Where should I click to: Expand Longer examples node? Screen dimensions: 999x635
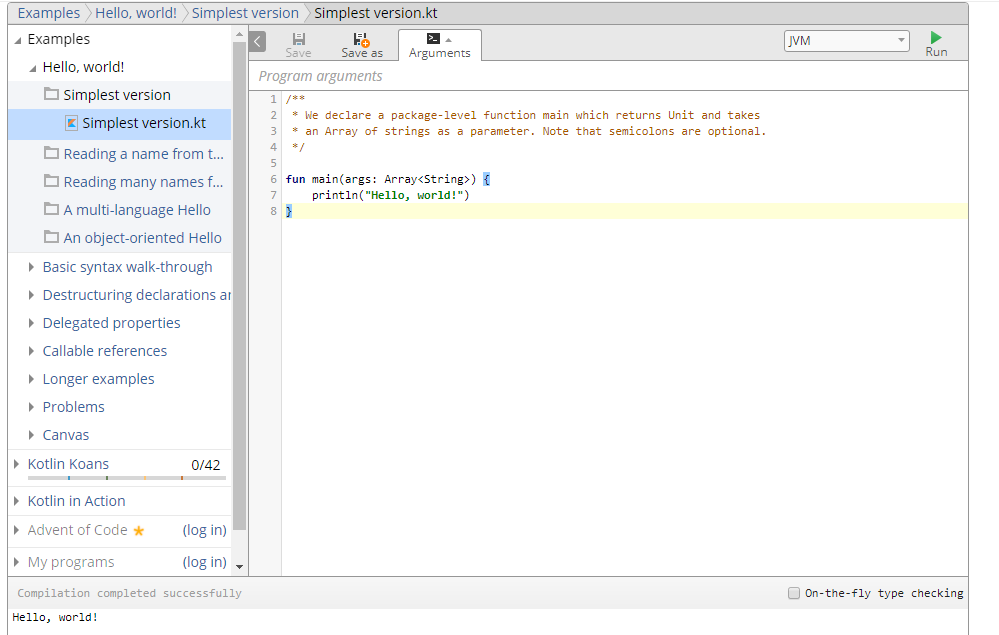click(x=31, y=379)
